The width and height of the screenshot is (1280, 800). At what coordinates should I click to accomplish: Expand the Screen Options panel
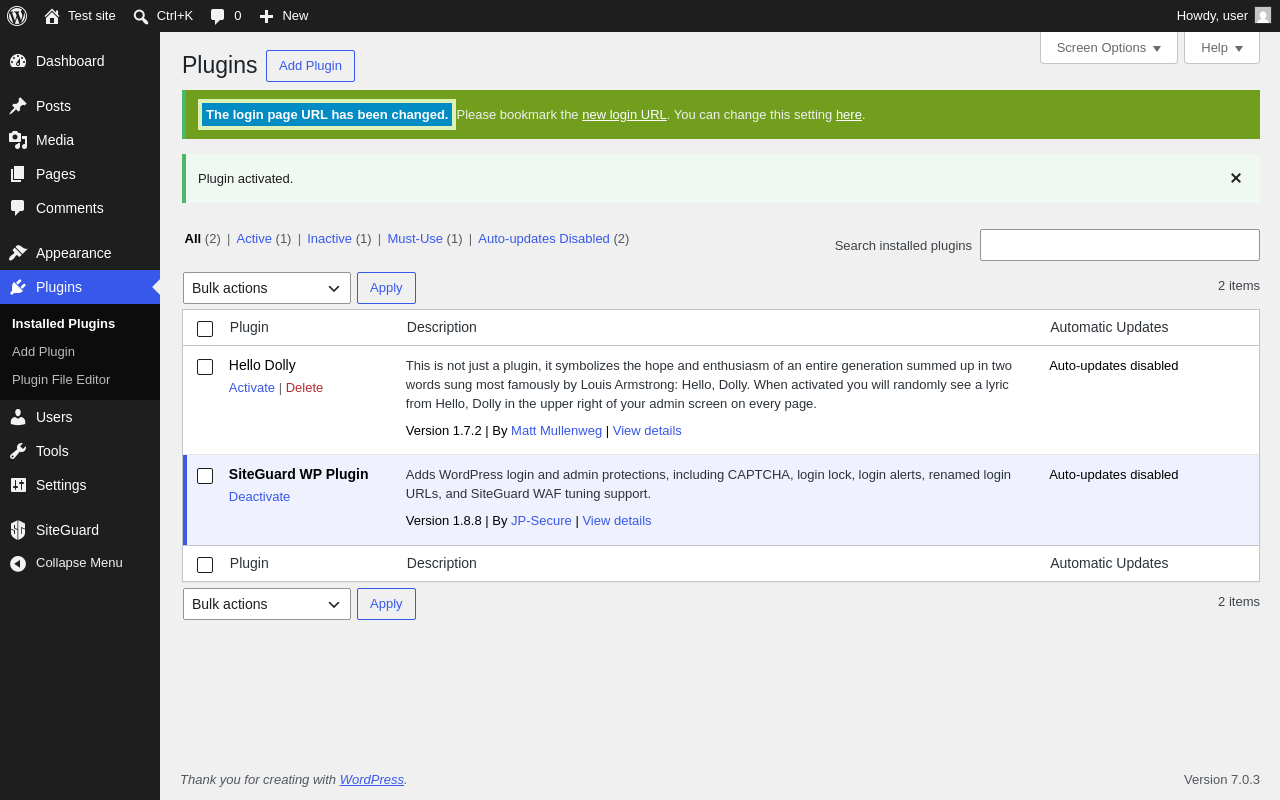tap(1109, 47)
